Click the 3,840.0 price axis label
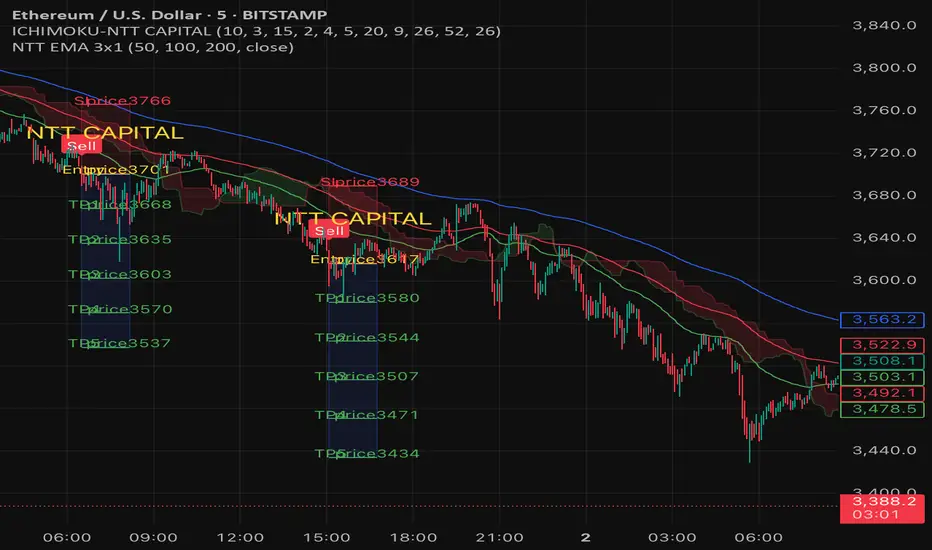This screenshot has width=932, height=550. click(884, 25)
